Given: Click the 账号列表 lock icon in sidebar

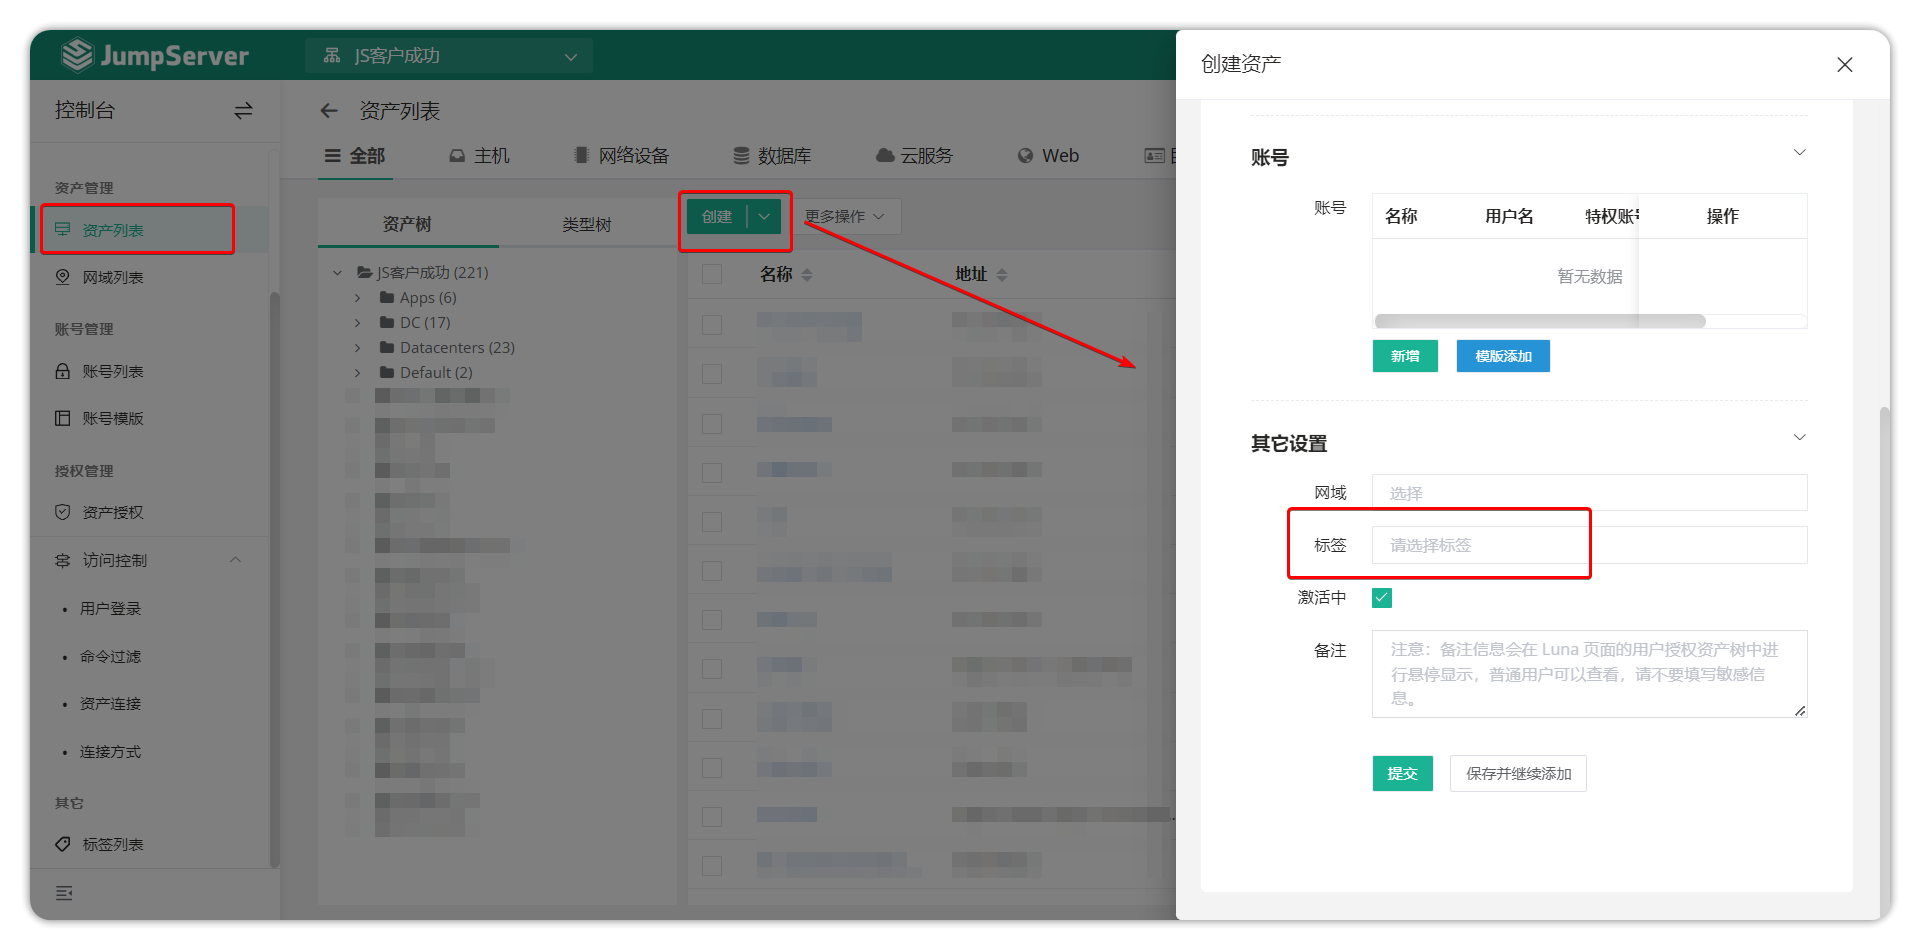Looking at the screenshot, I should point(63,371).
